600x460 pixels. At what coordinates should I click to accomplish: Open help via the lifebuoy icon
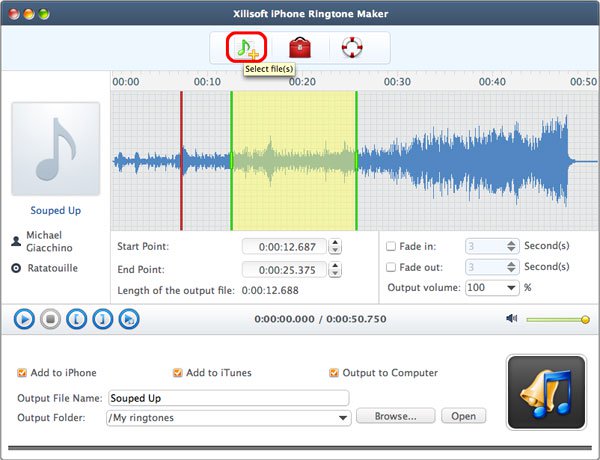pos(352,47)
